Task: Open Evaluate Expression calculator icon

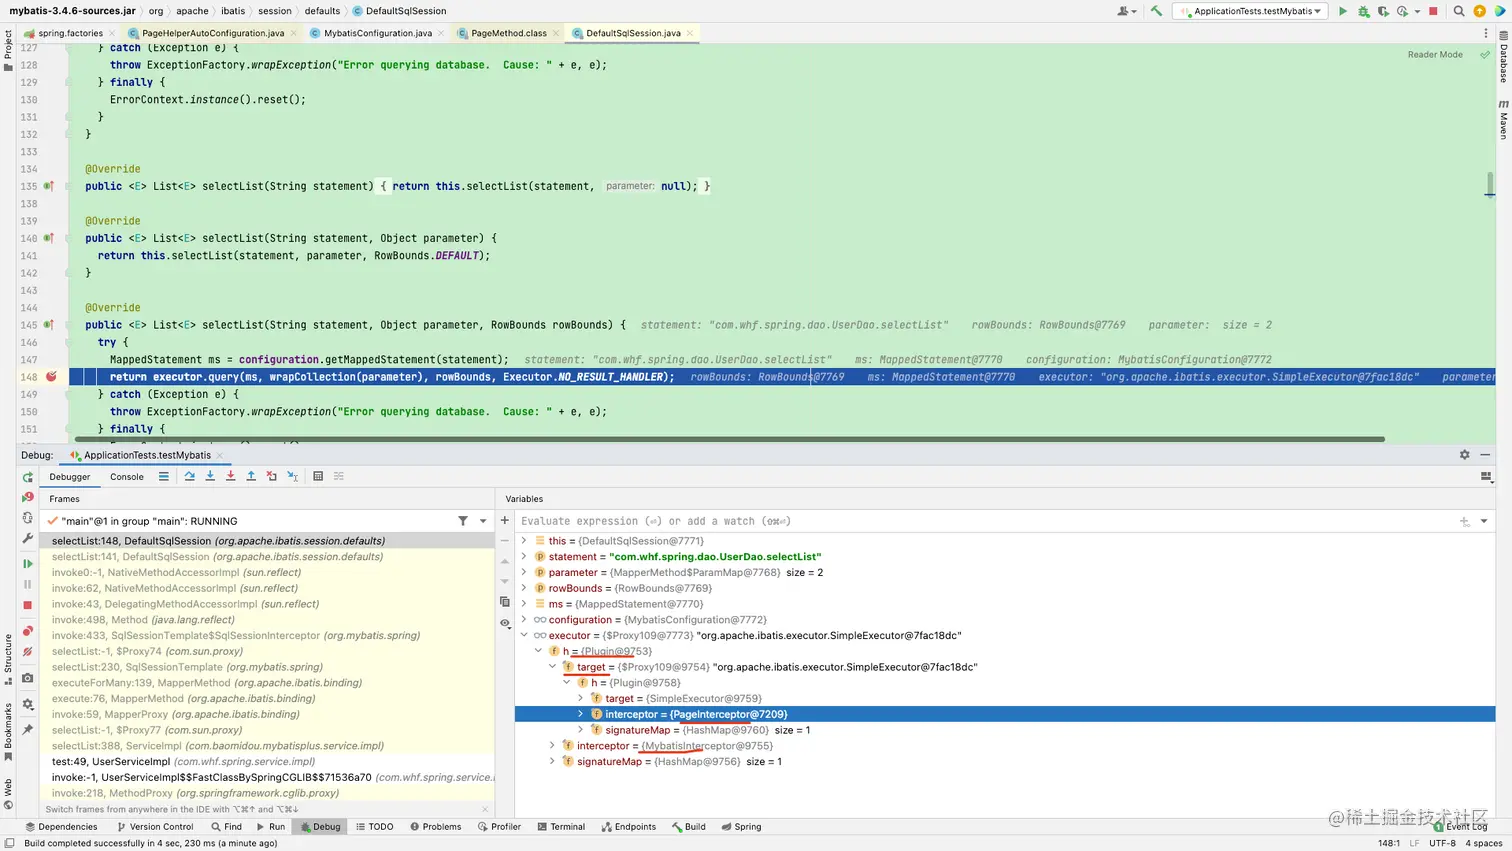Action: pyautogui.click(x=318, y=476)
